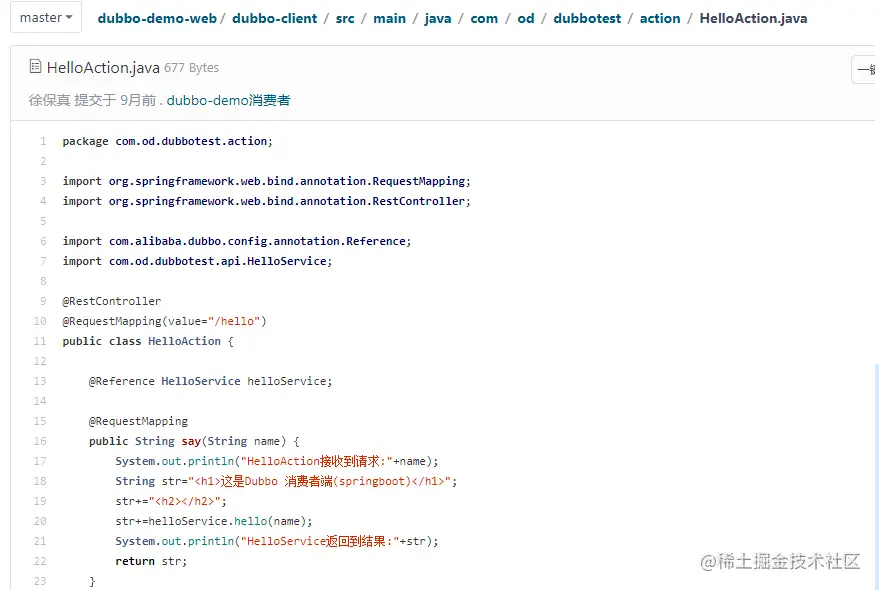Screen dimensions: 879x590
Task: Select line number 10
Action: 40,321
